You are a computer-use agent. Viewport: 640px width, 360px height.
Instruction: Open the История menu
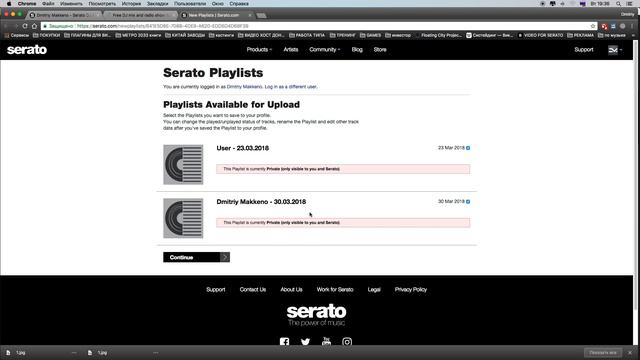pos(131,3)
